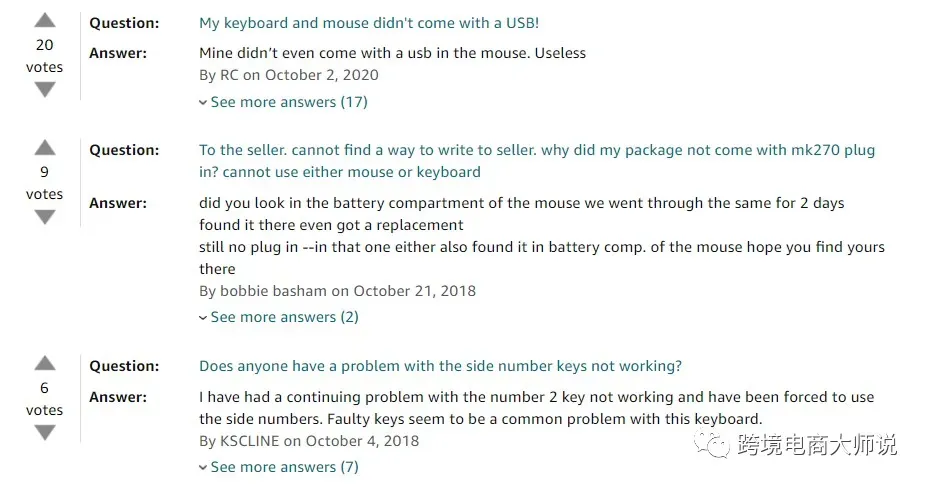The width and height of the screenshot is (927, 485).
Task: Upvote the mk270 plug question
Action: (x=45, y=148)
